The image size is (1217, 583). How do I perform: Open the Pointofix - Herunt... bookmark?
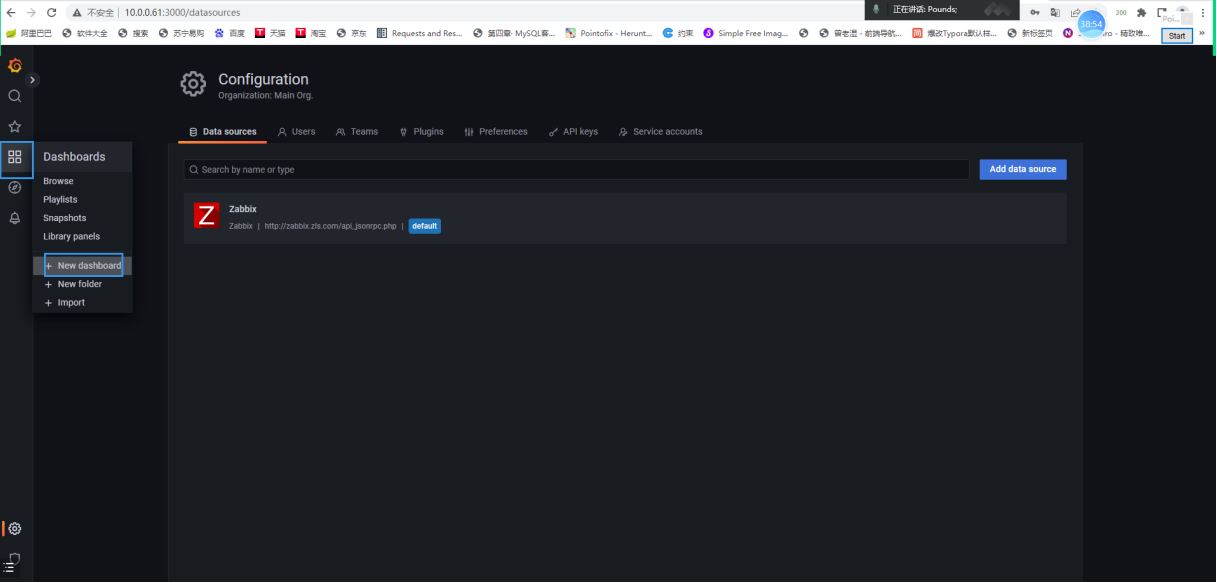(609, 33)
